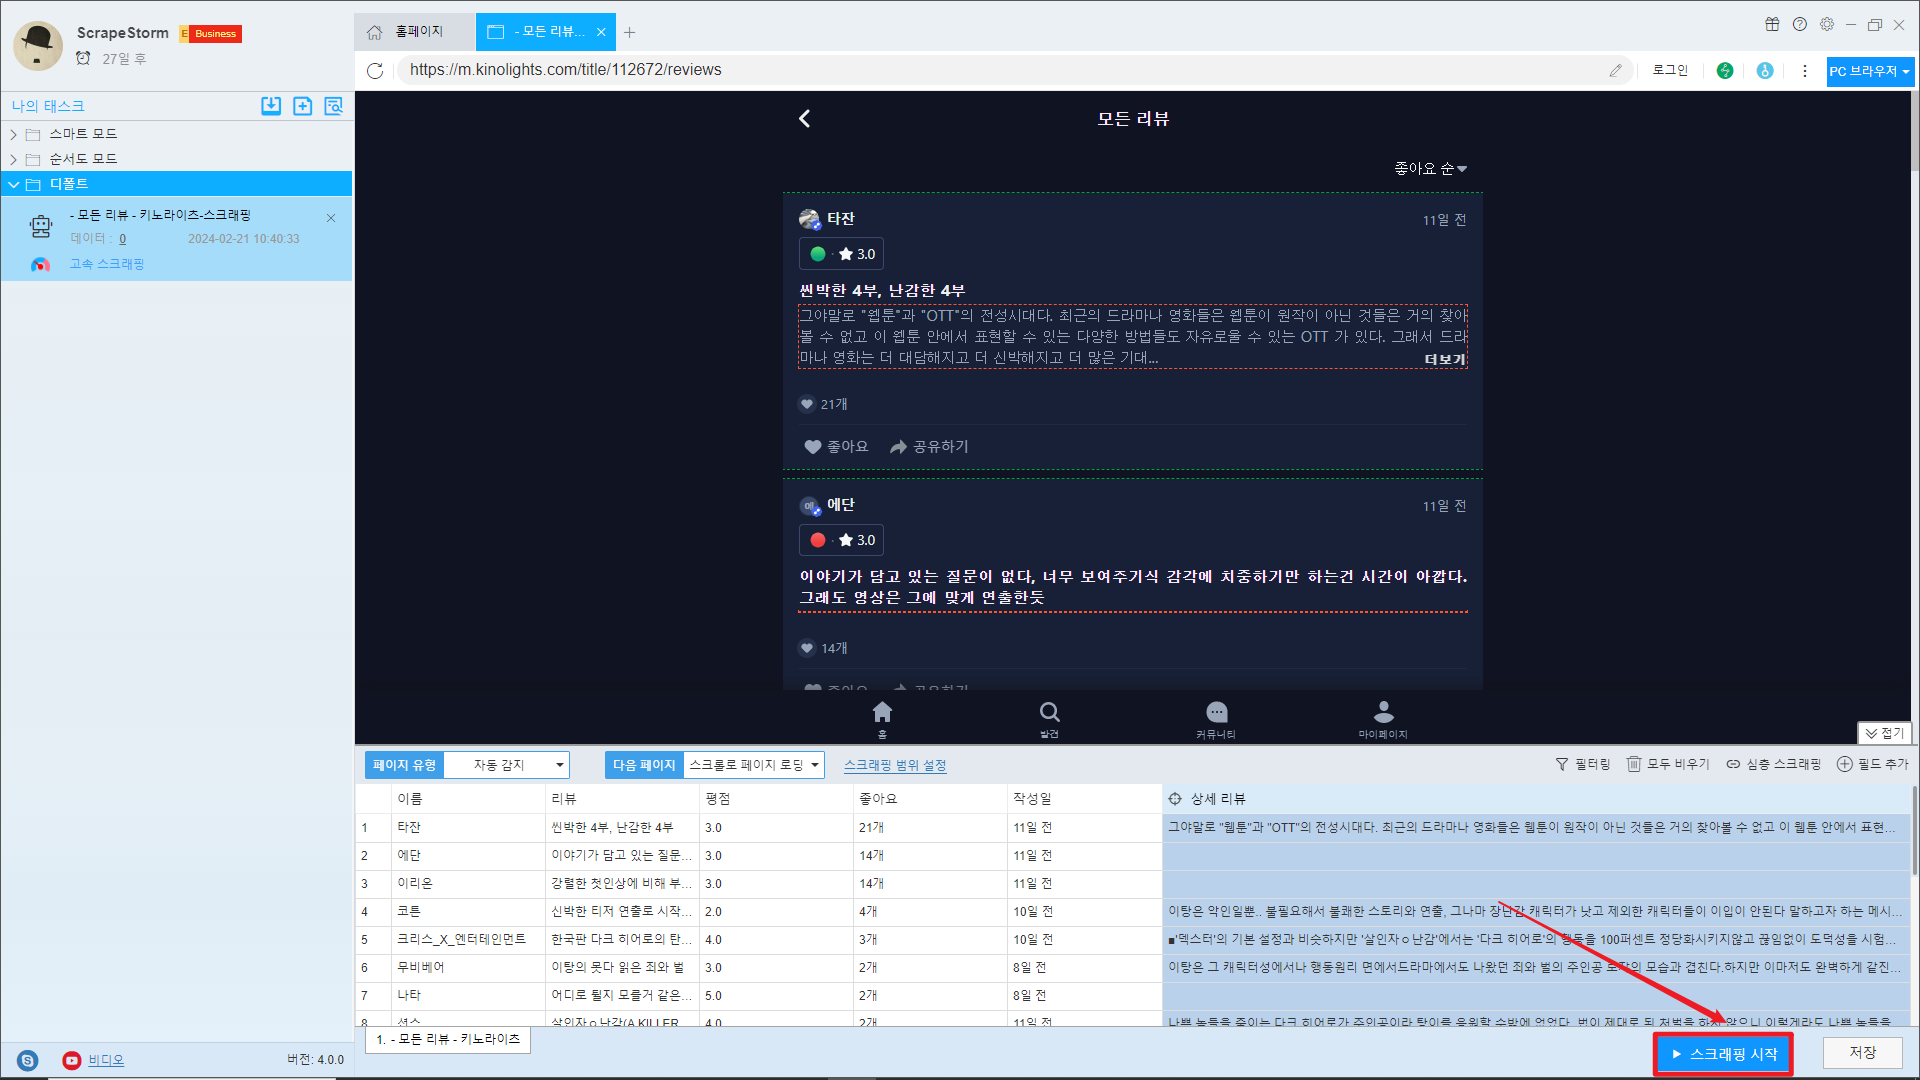Switch to the 홈페이지 tab
Image resolution: width=1920 pixels, height=1080 pixels.
point(407,32)
